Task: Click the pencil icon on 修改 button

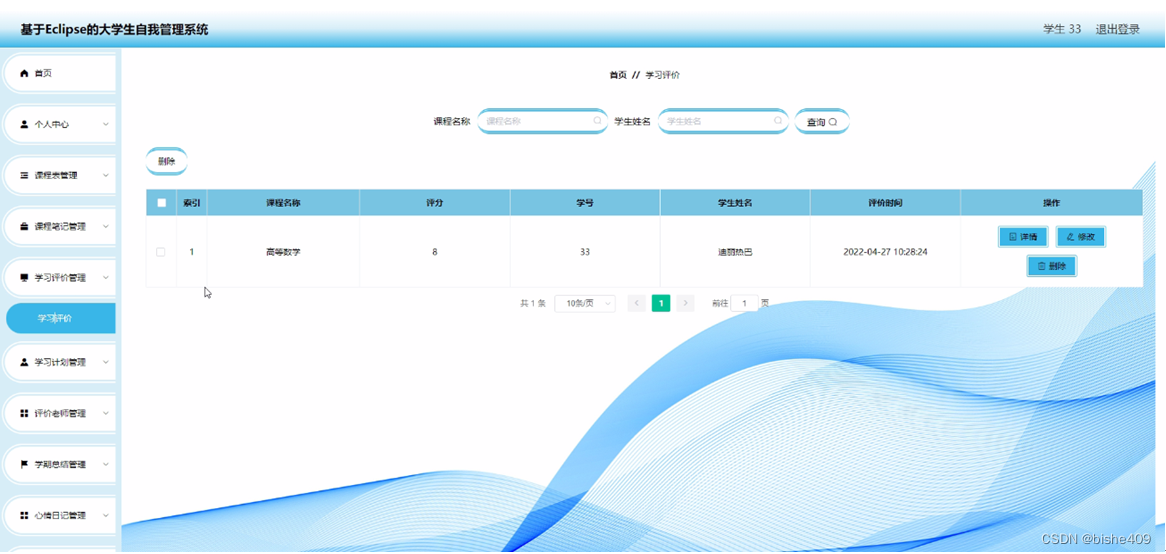Action: pos(1070,236)
